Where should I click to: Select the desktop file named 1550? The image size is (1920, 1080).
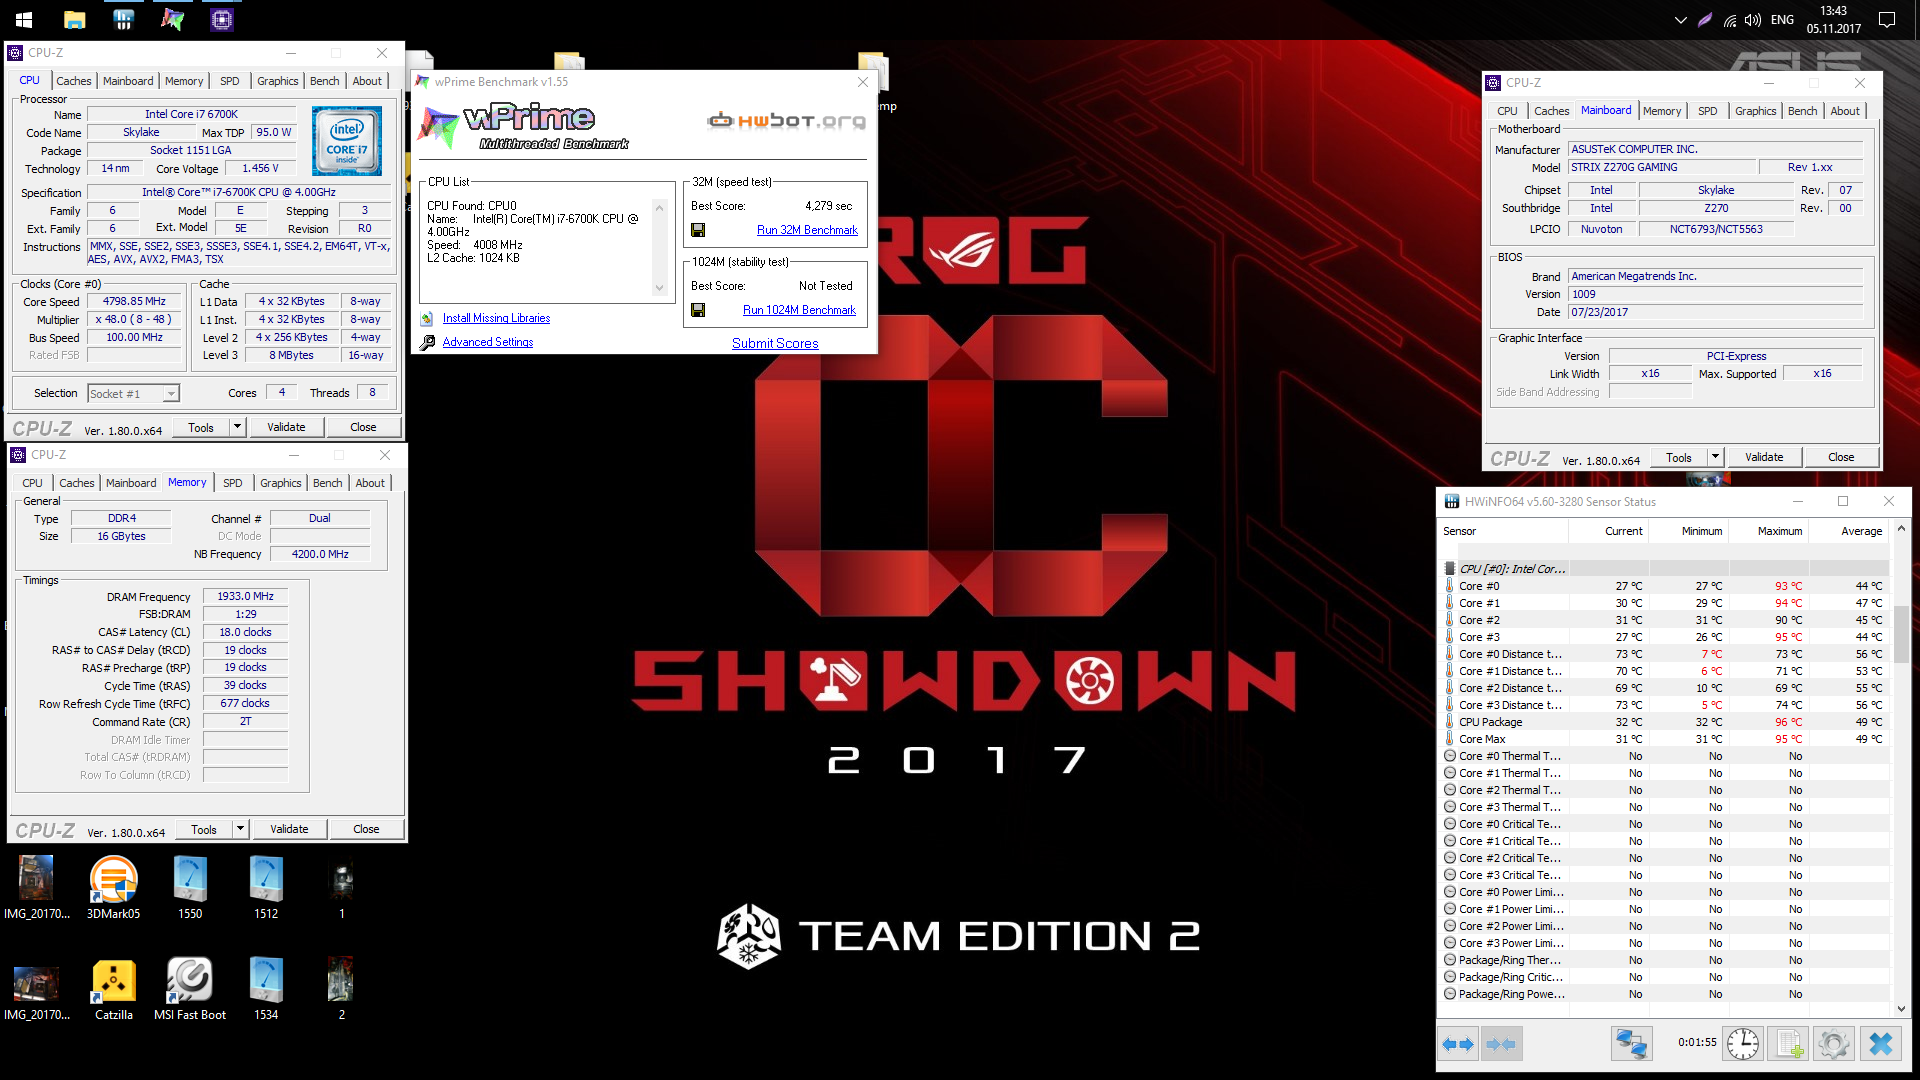click(190, 888)
